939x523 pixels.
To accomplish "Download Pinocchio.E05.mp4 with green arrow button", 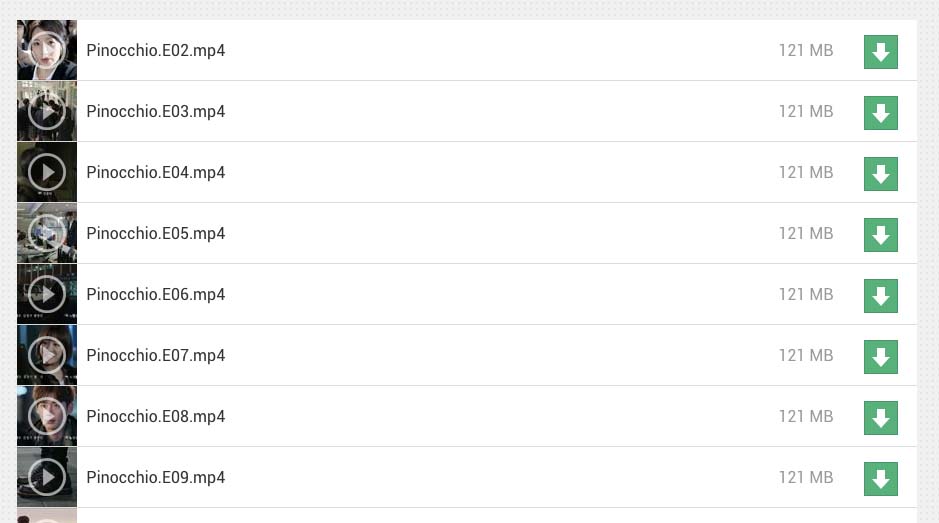I will pos(880,235).
